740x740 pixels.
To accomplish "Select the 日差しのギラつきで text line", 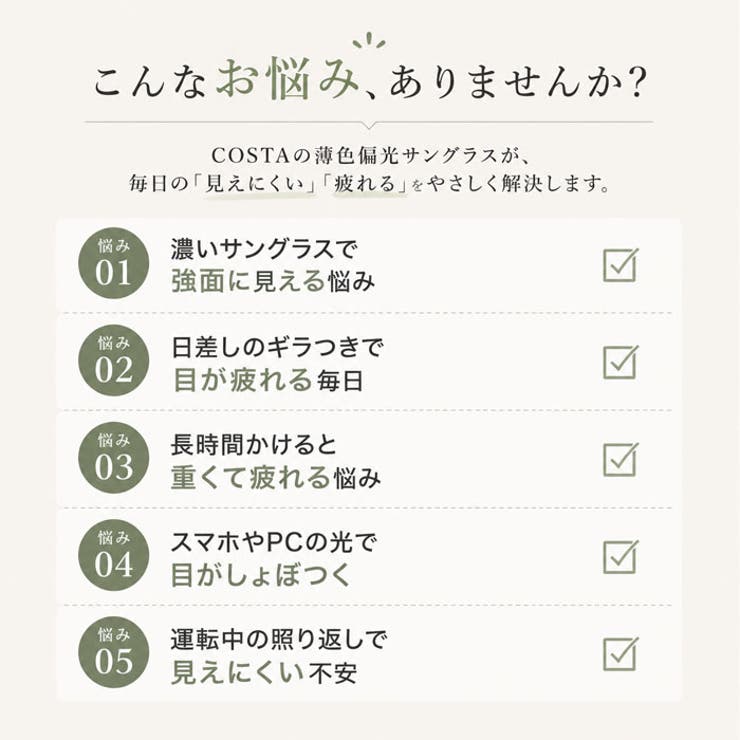I will (278, 347).
